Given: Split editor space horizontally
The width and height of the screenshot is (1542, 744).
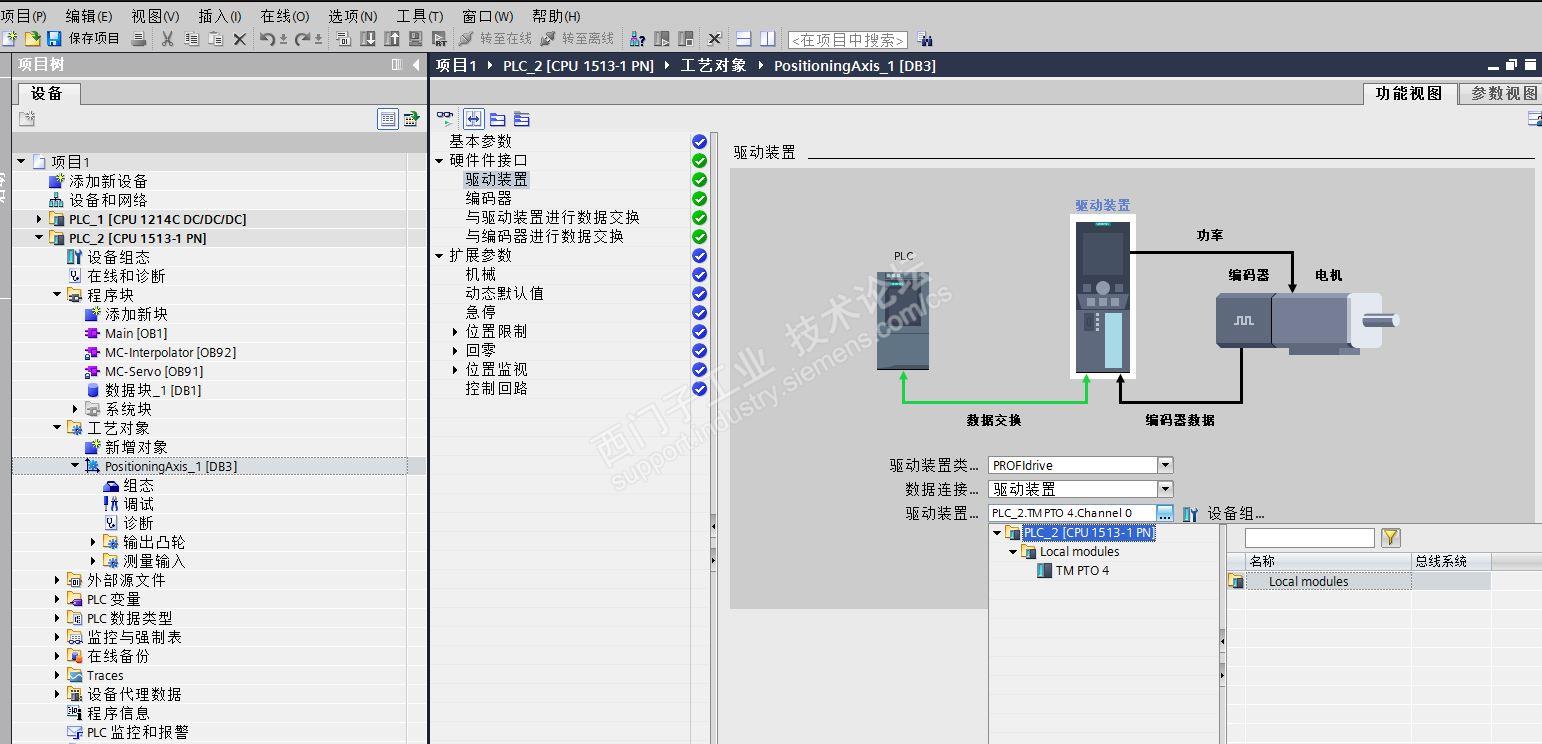Looking at the screenshot, I should (x=743, y=39).
